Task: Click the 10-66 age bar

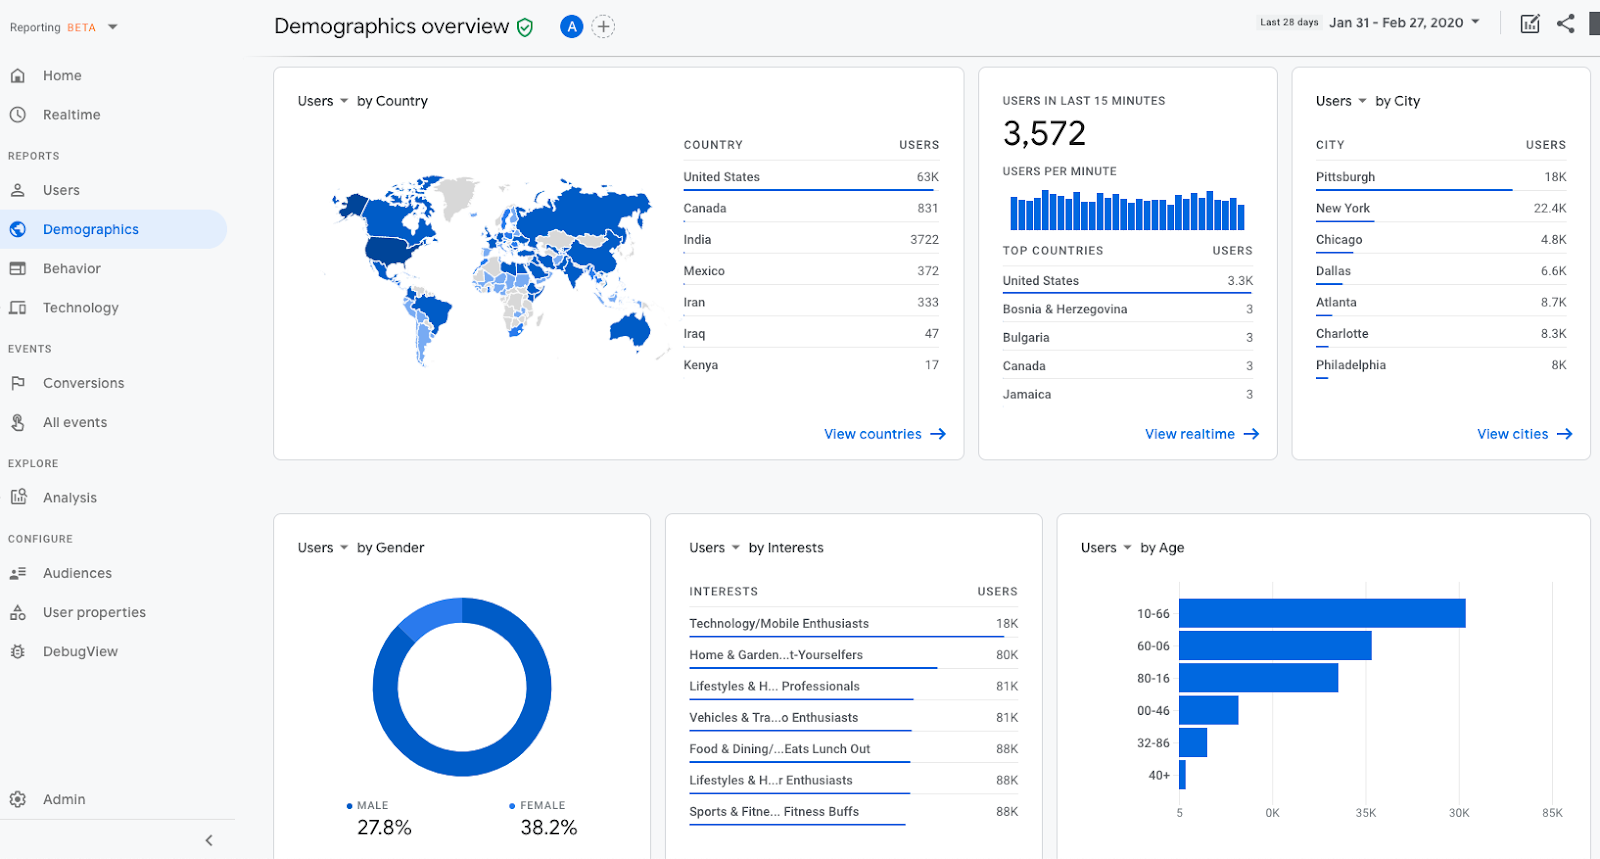Action: (x=1322, y=613)
